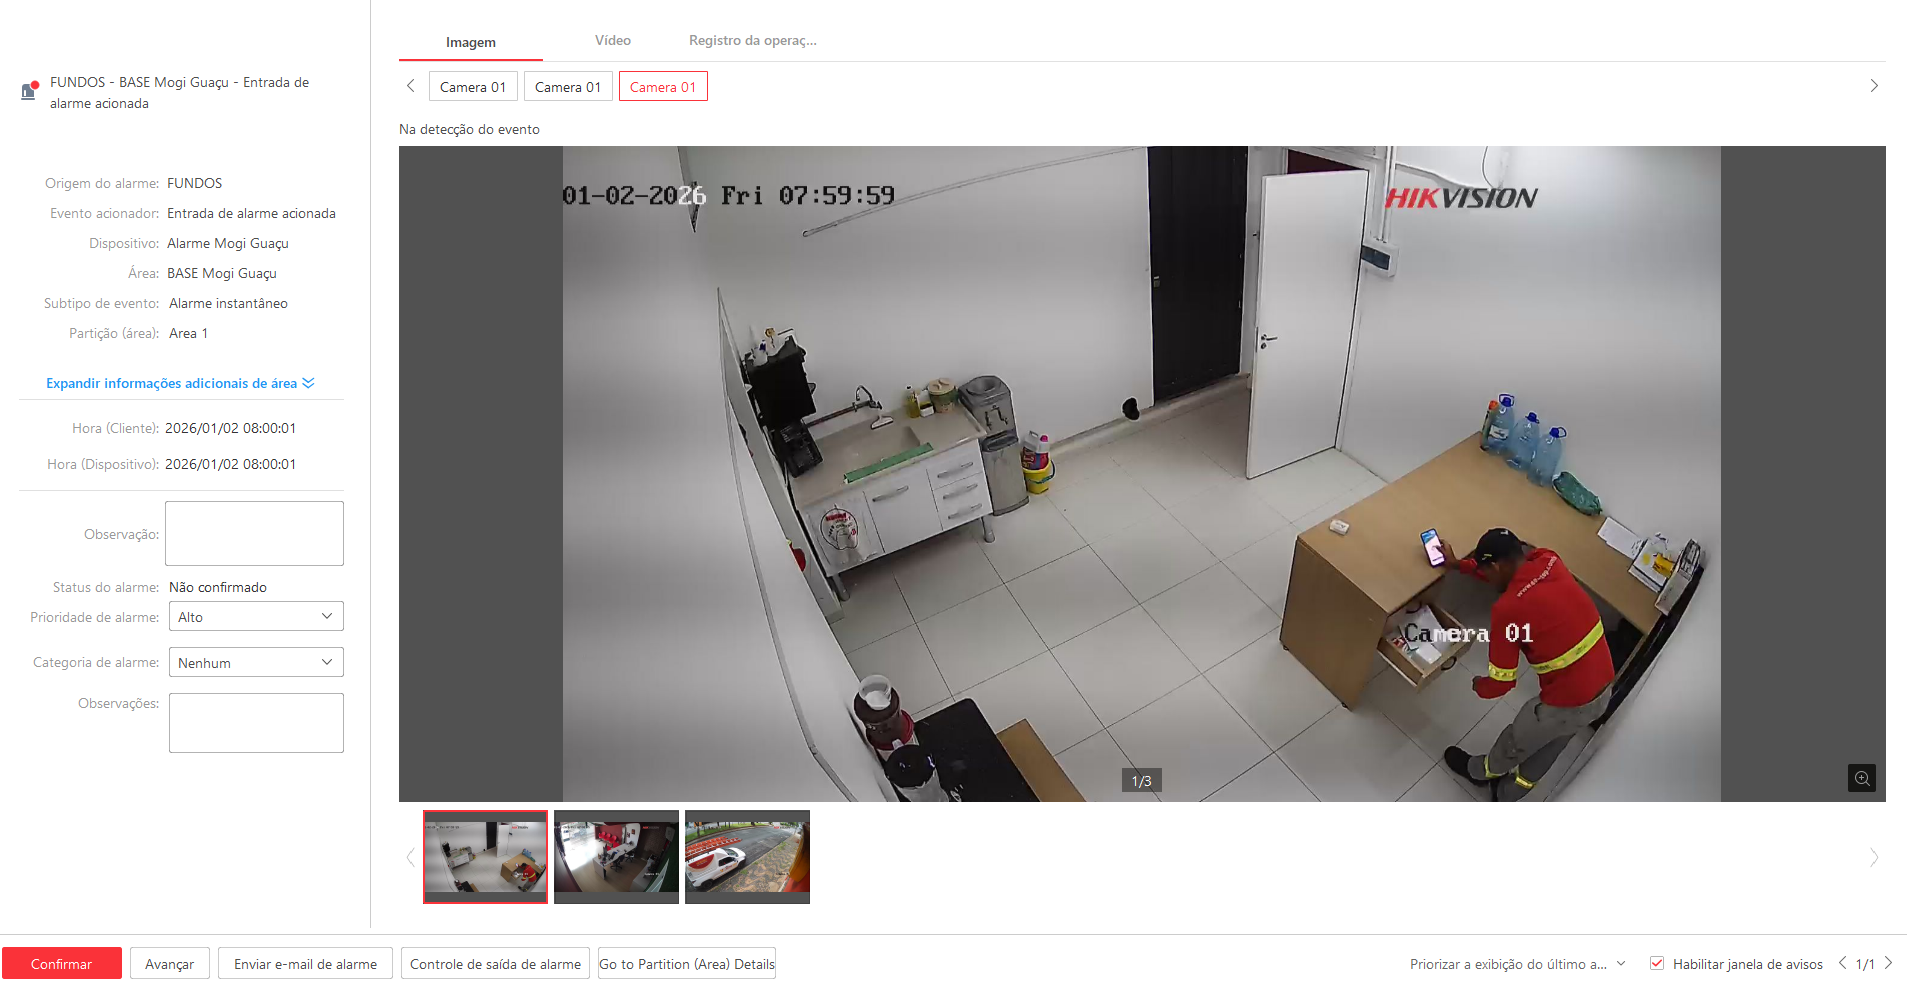Click the alarm siren icon beside FUNDOS title
The image size is (1907, 987).
[29, 91]
